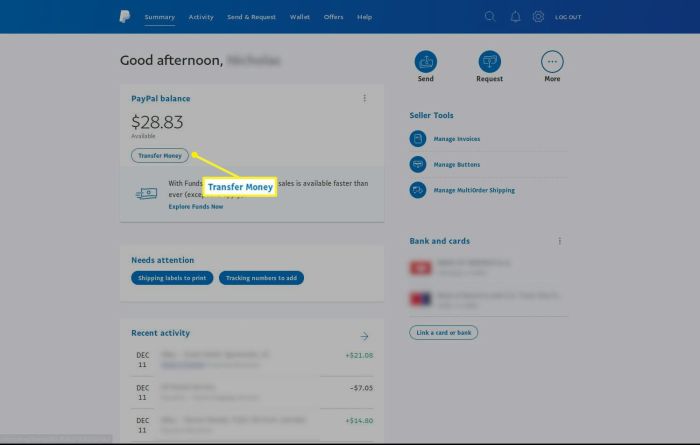Click the Needs attention heading
Screen dimensions: 700x445
point(162,260)
